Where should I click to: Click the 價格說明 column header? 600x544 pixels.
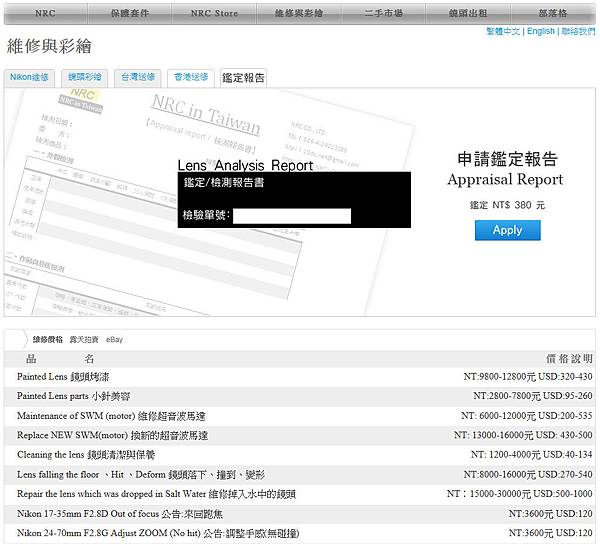569,359
